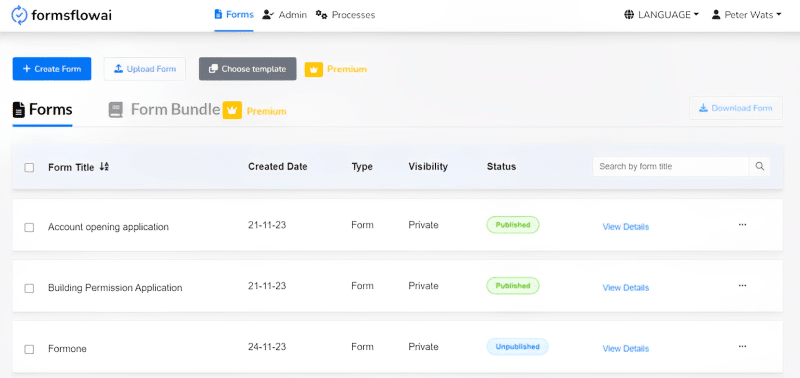The image size is (800, 378).
Task: Check the Account opening application checkbox
Action: [x=29, y=228]
